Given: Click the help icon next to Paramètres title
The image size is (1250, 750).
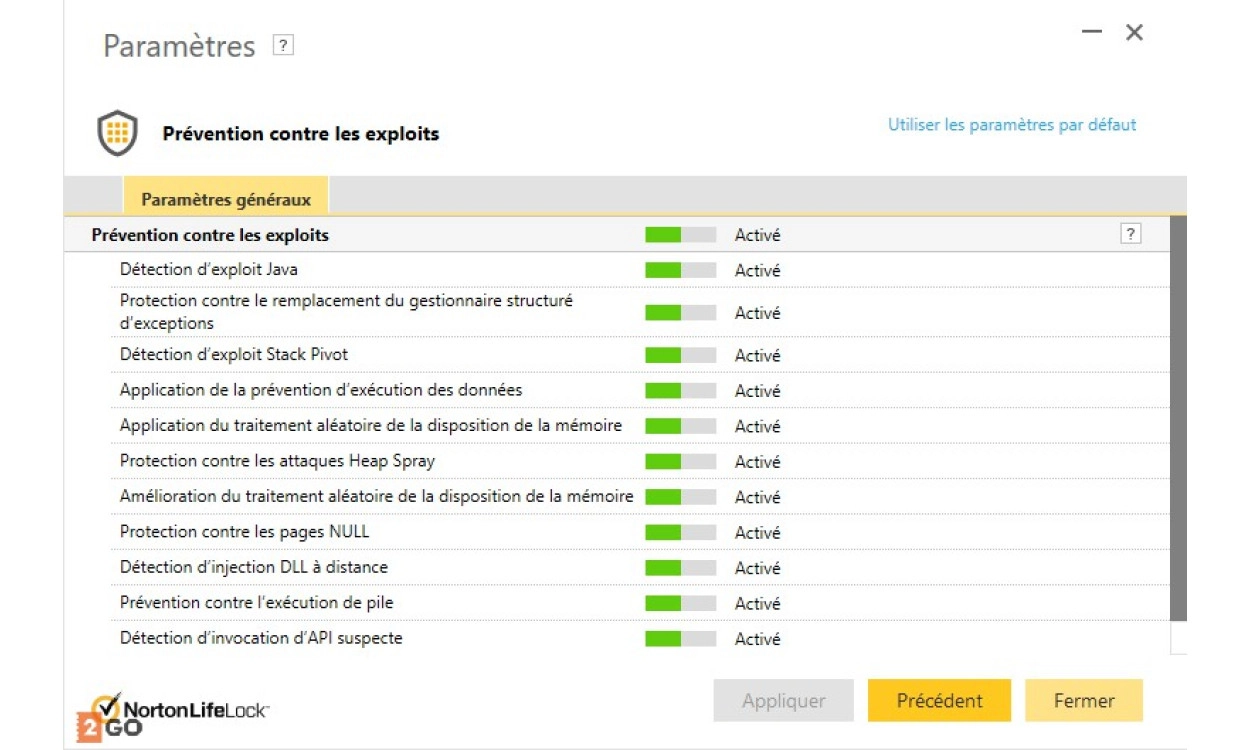Looking at the screenshot, I should (283, 45).
